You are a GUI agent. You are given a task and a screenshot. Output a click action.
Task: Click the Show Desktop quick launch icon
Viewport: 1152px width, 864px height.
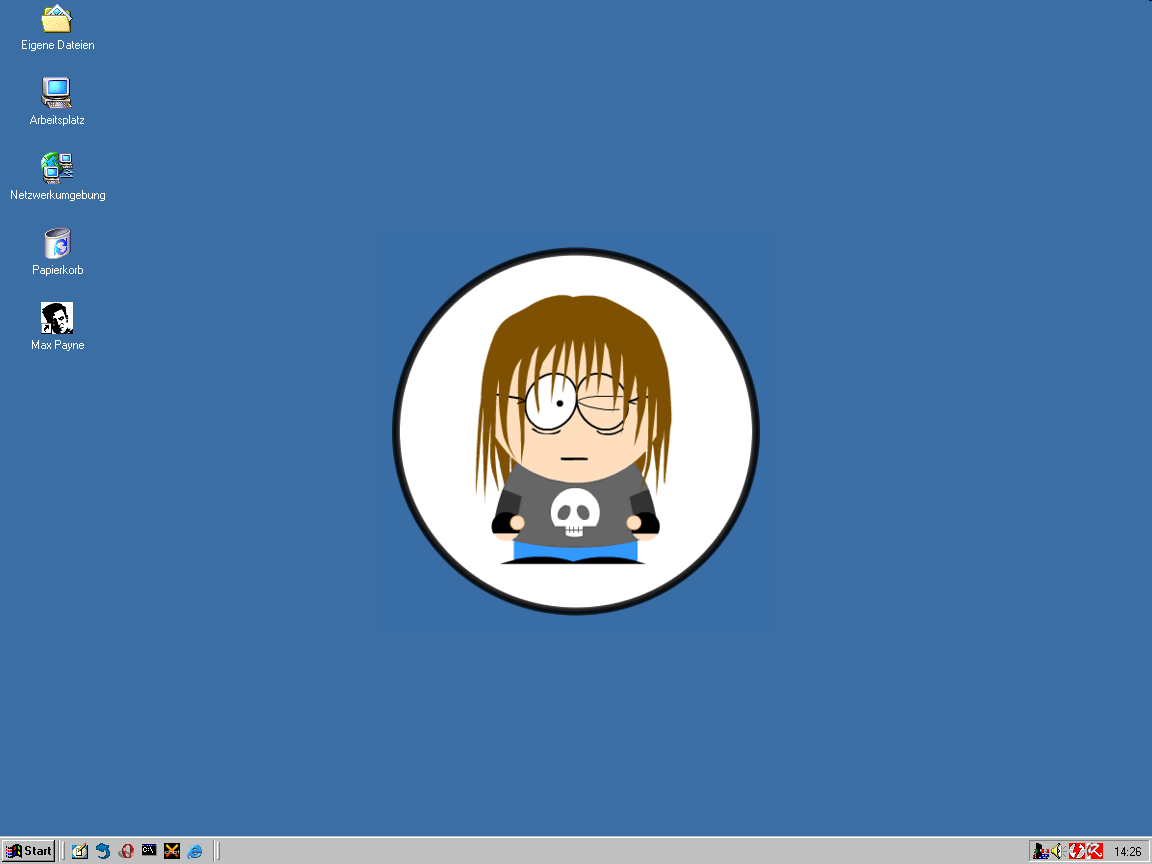tap(80, 851)
